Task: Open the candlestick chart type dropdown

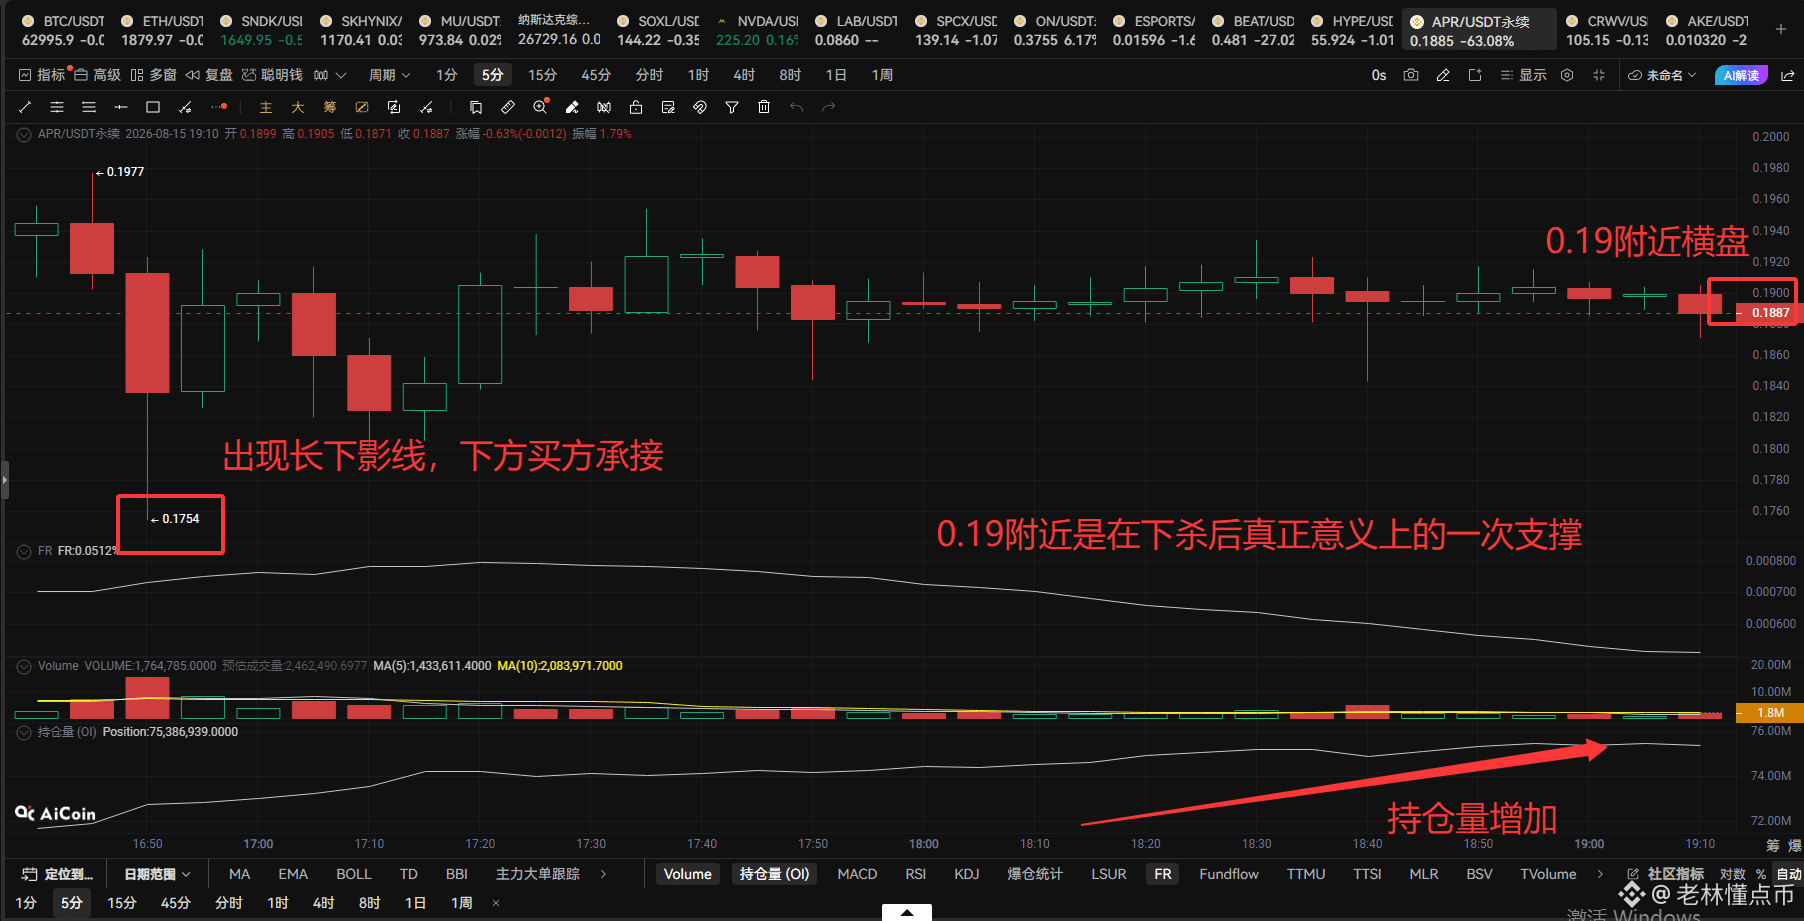Action: 329,75
